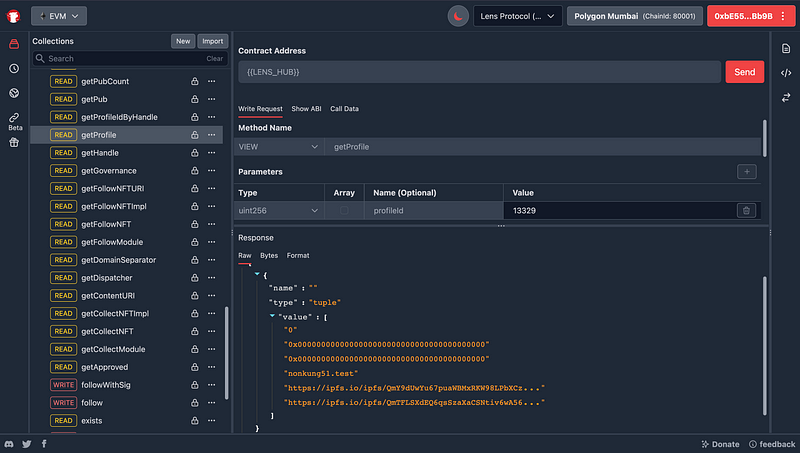The image size is (800, 453).
Task: Click the lock icon next to getHandle
Action: click(195, 153)
